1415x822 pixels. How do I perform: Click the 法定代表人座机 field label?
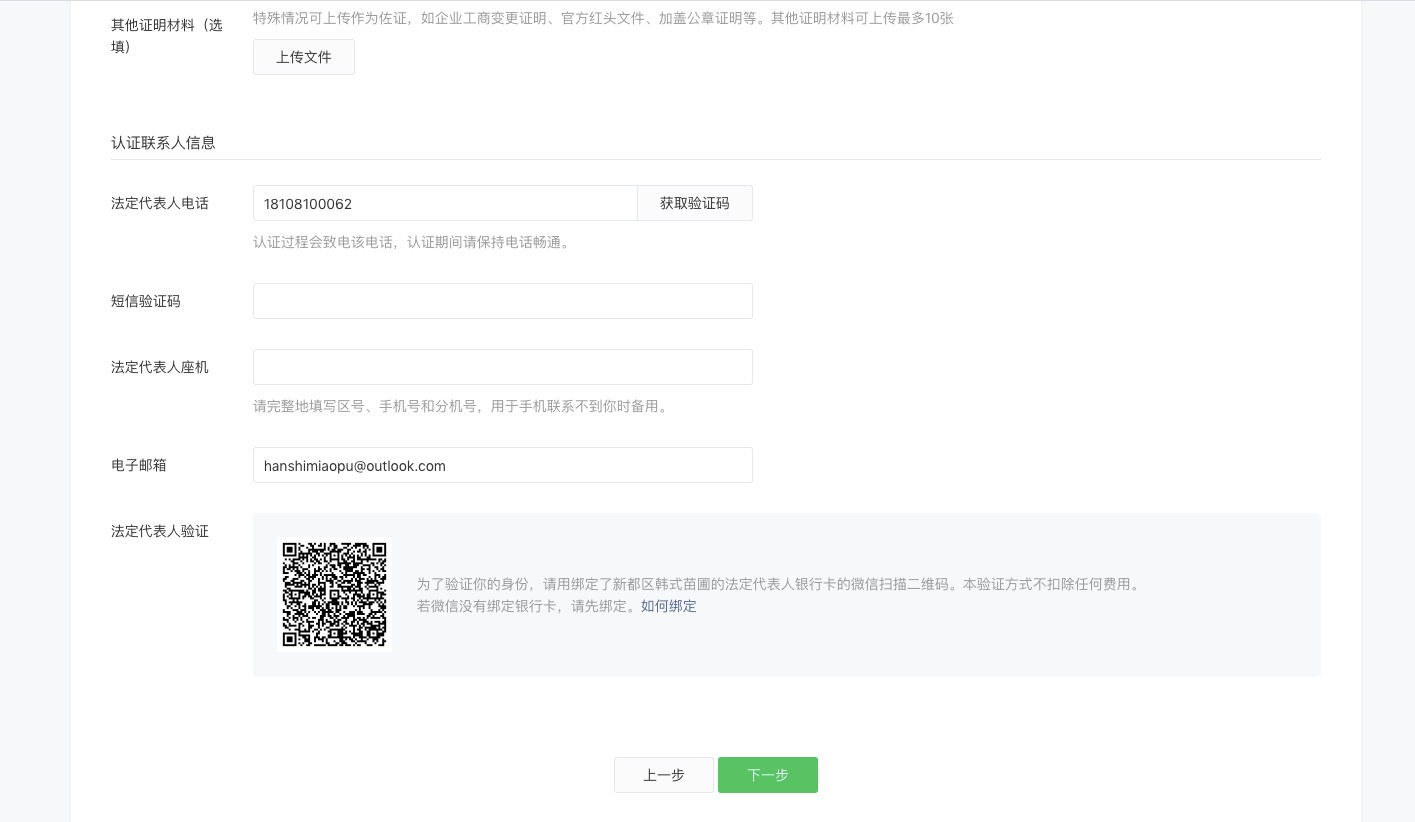tap(160, 367)
